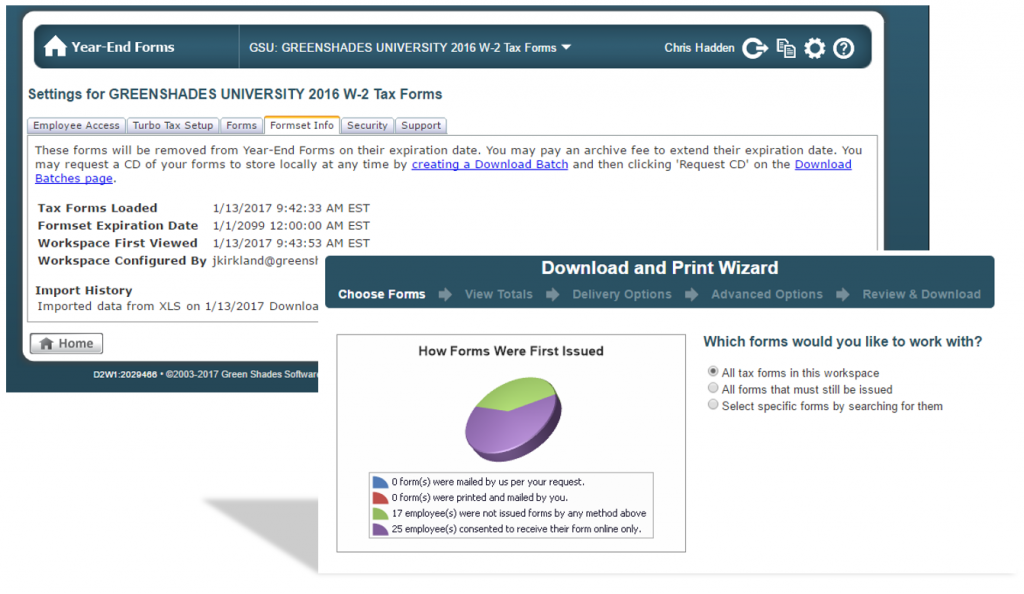The width and height of the screenshot is (1024, 594).
Task: Click the '1/13/2017 9:42:33 AM EST' loaded timestamp
Action: [x=291, y=208]
